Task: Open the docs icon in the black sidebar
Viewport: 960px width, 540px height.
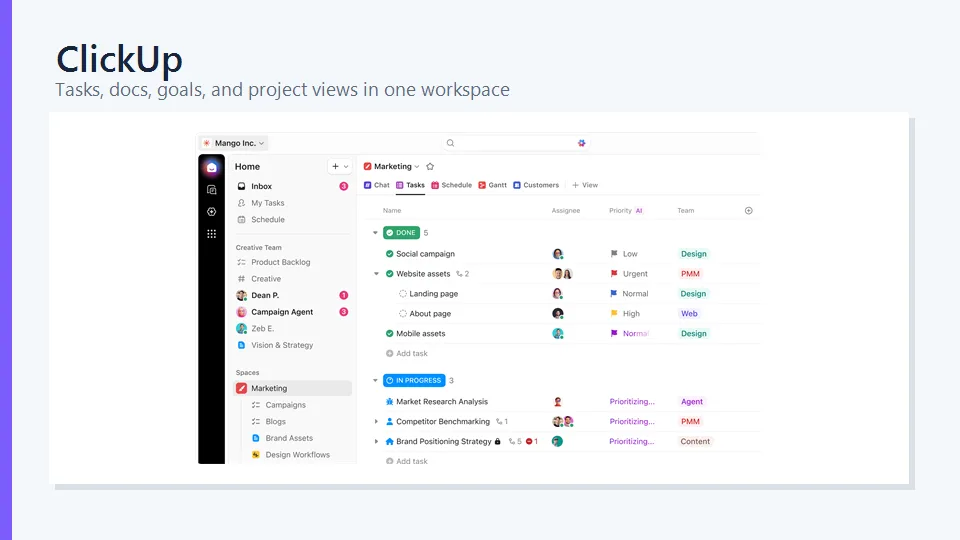Action: (x=211, y=190)
